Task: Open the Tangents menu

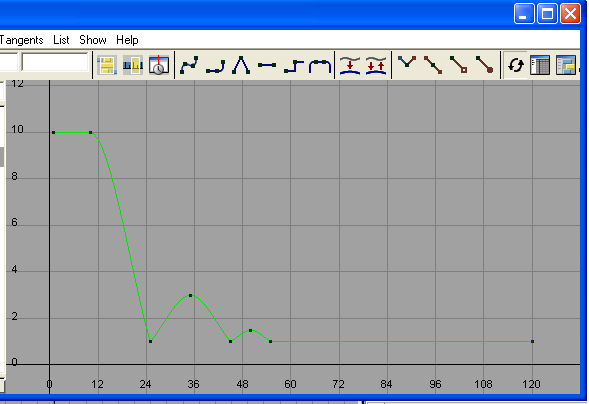Action: pos(21,40)
